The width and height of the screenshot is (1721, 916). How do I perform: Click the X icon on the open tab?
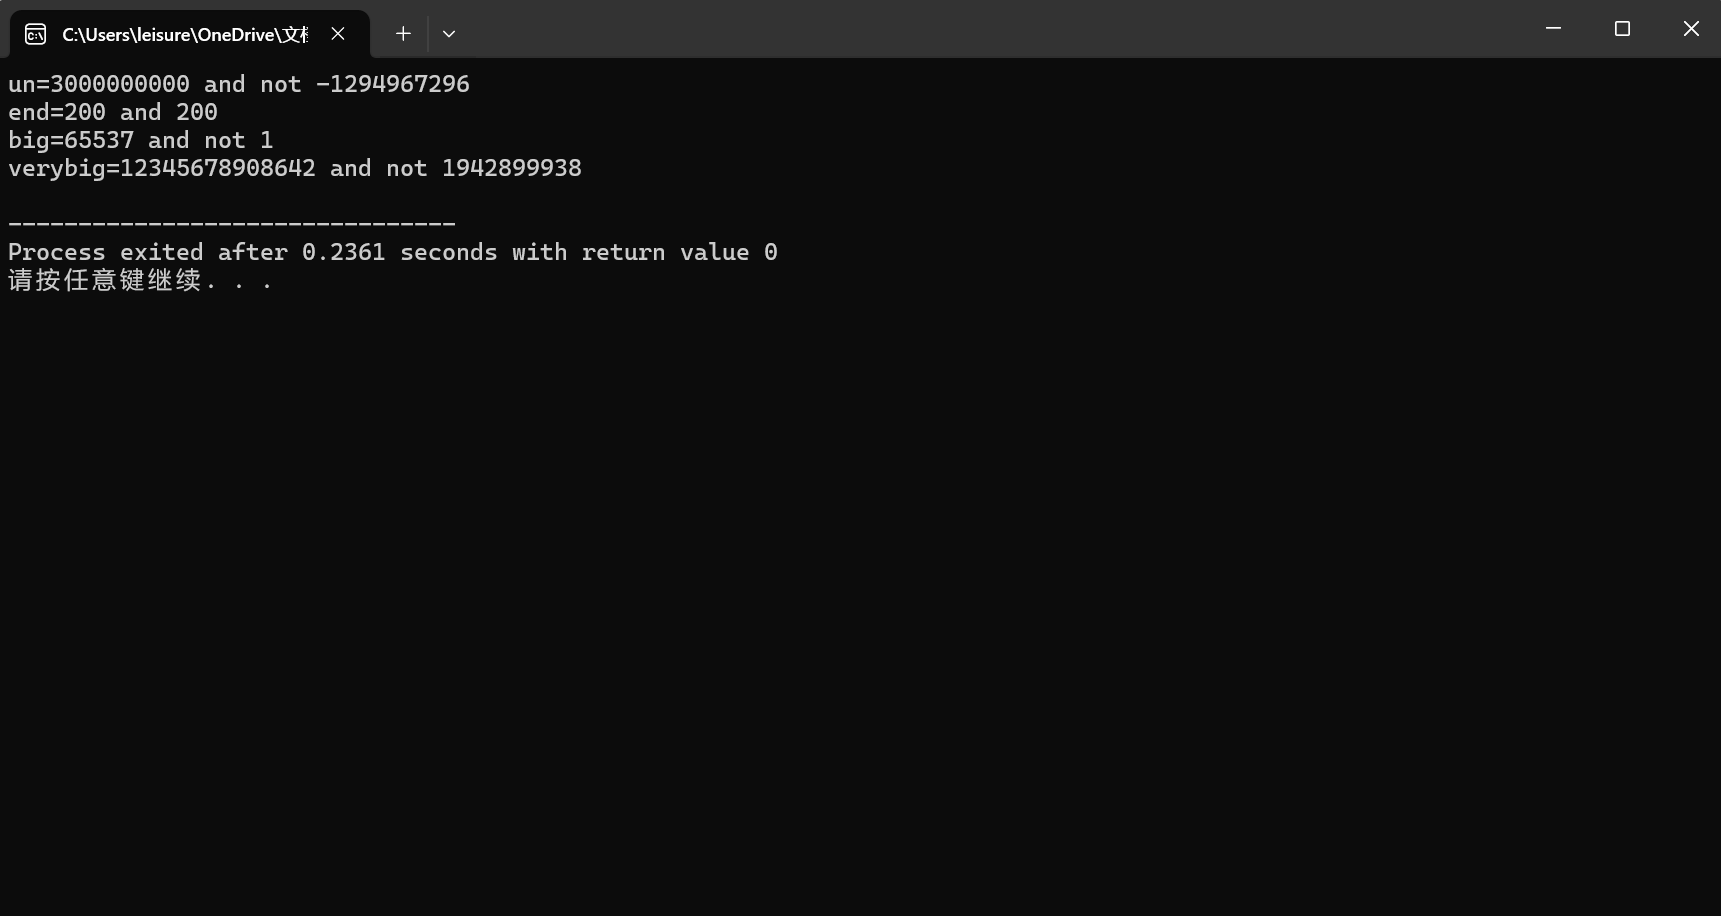point(337,34)
